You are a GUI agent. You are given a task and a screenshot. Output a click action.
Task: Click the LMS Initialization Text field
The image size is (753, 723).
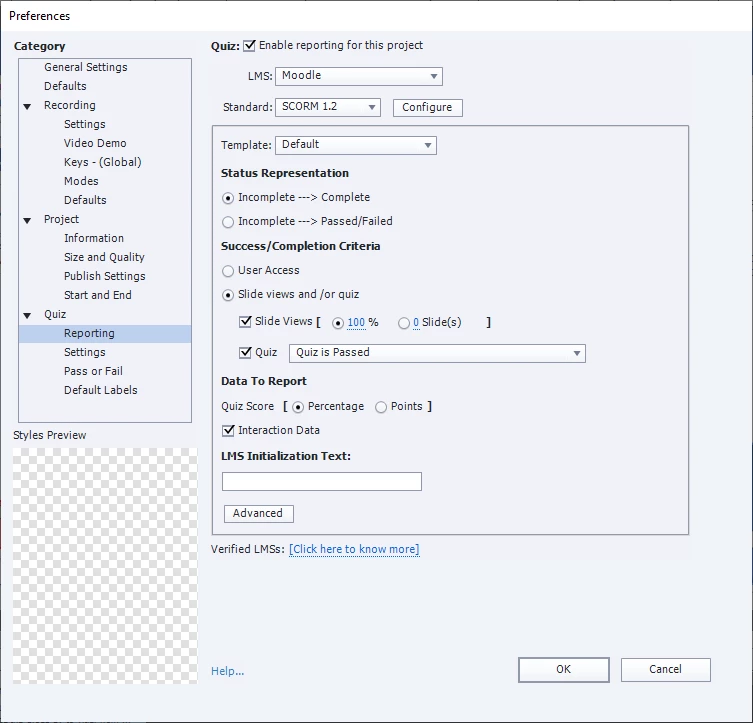coord(322,482)
